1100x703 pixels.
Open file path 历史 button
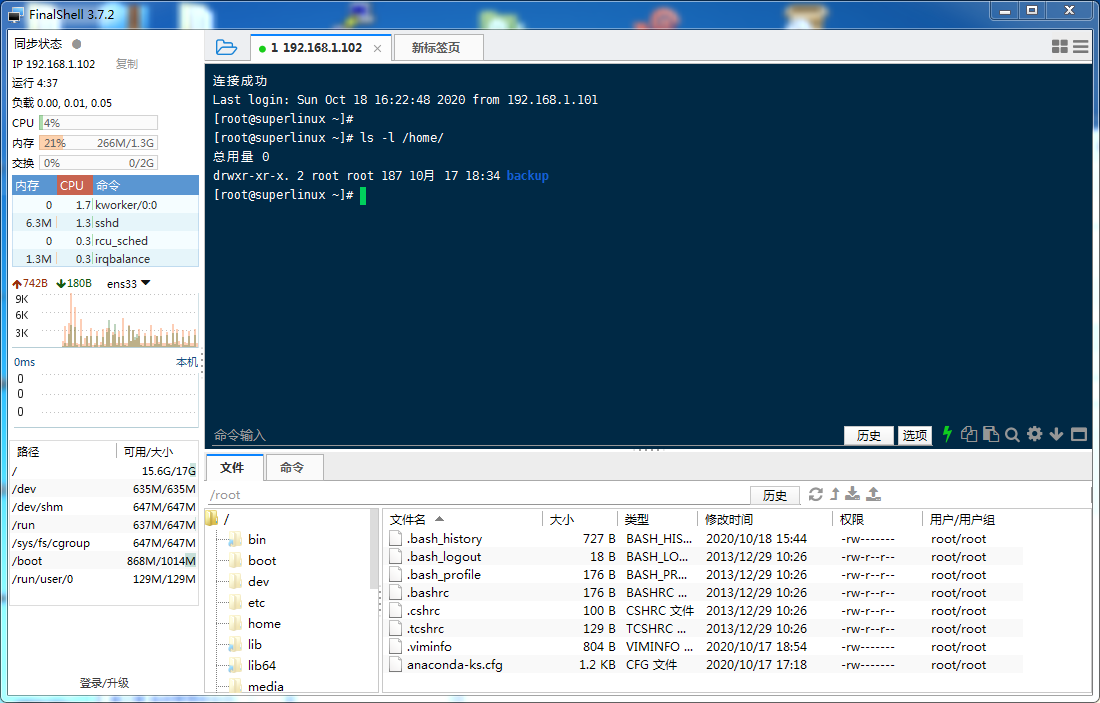774,495
